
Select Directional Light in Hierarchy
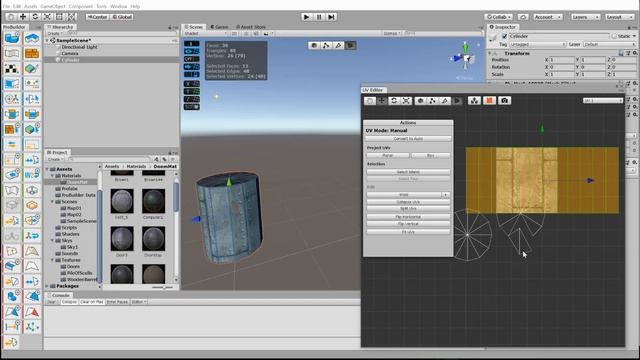pos(79,47)
